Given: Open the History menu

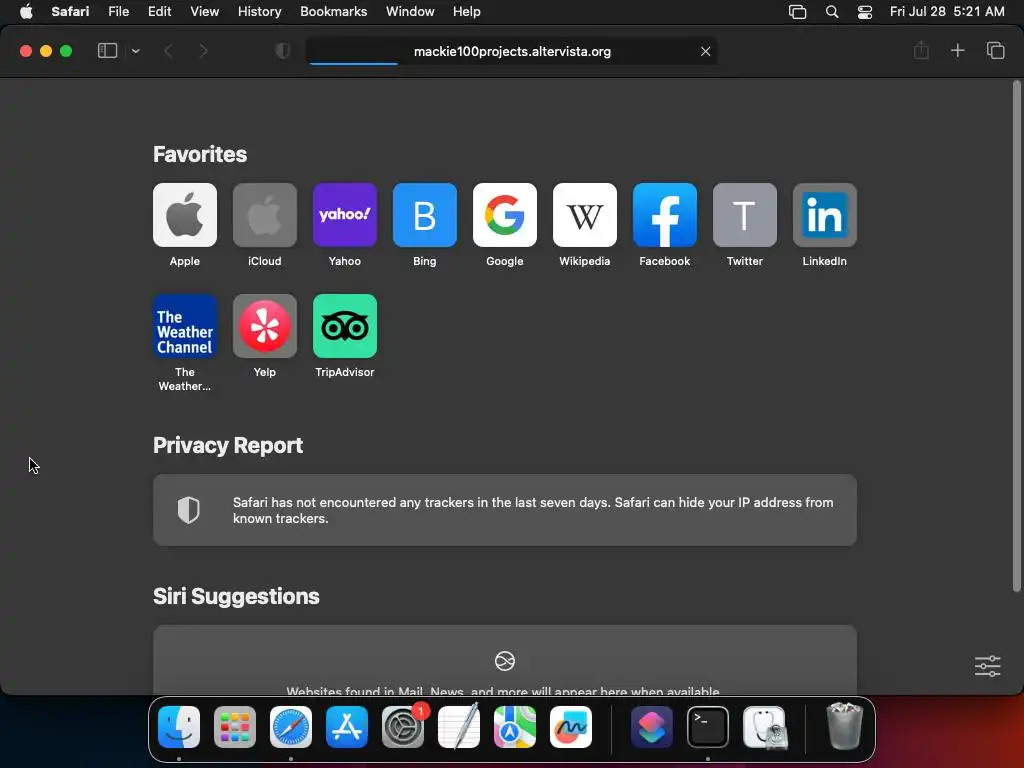Looking at the screenshot, I should 259,12.
